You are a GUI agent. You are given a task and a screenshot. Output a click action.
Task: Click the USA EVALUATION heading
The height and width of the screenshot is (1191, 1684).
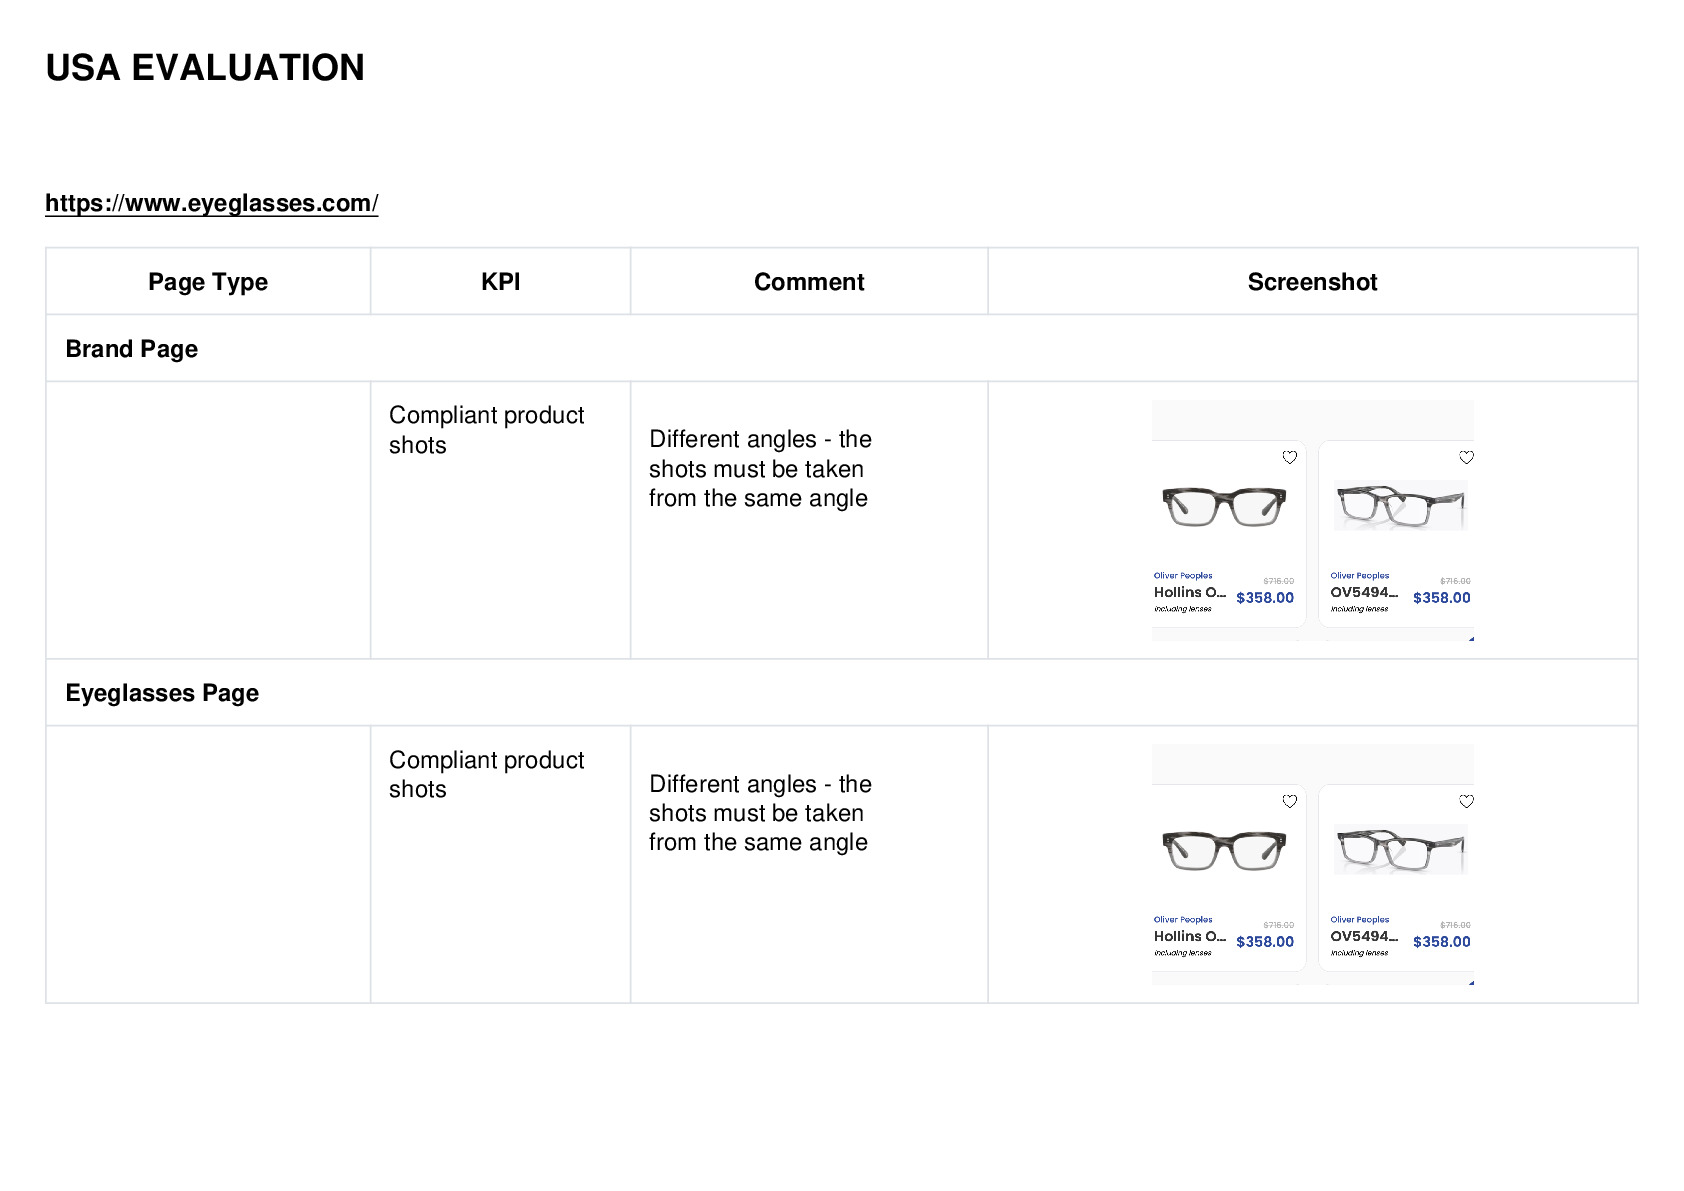tap(205, 68)
